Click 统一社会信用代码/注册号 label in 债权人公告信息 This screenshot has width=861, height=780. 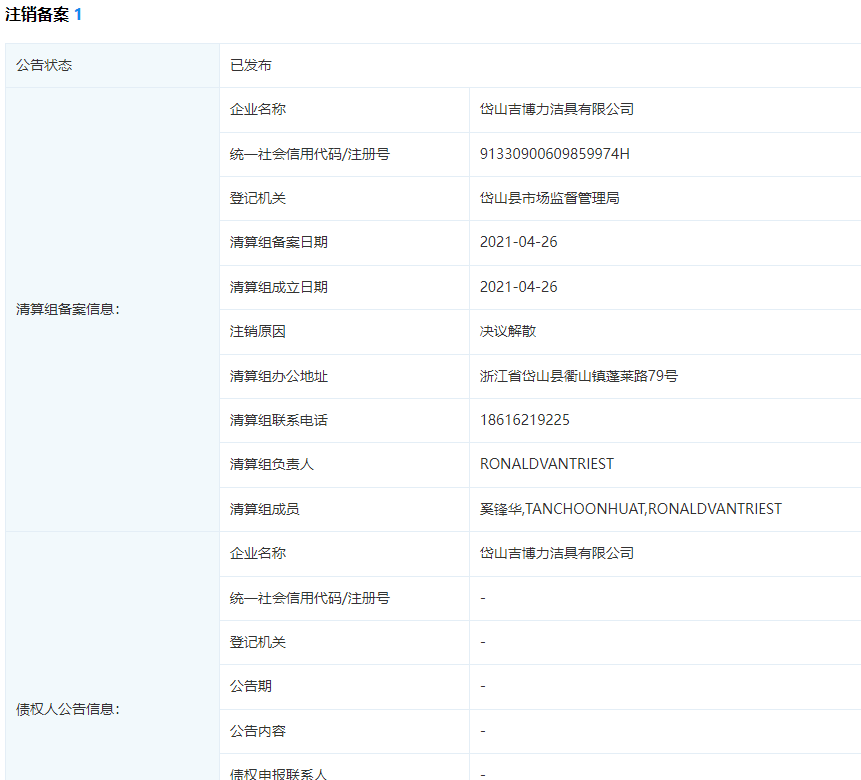(310, 598)
